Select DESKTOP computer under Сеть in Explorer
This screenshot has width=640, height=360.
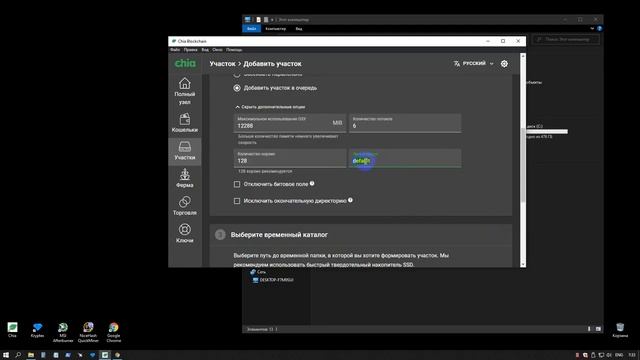coord(273,280)
